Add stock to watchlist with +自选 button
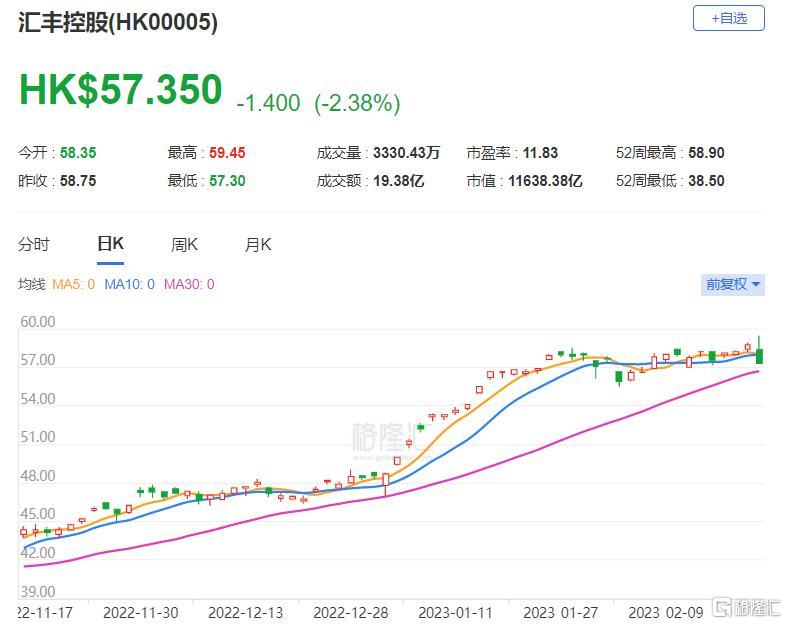Image resolution: width=787 pixels, height=624 pixels. [729, 19]
